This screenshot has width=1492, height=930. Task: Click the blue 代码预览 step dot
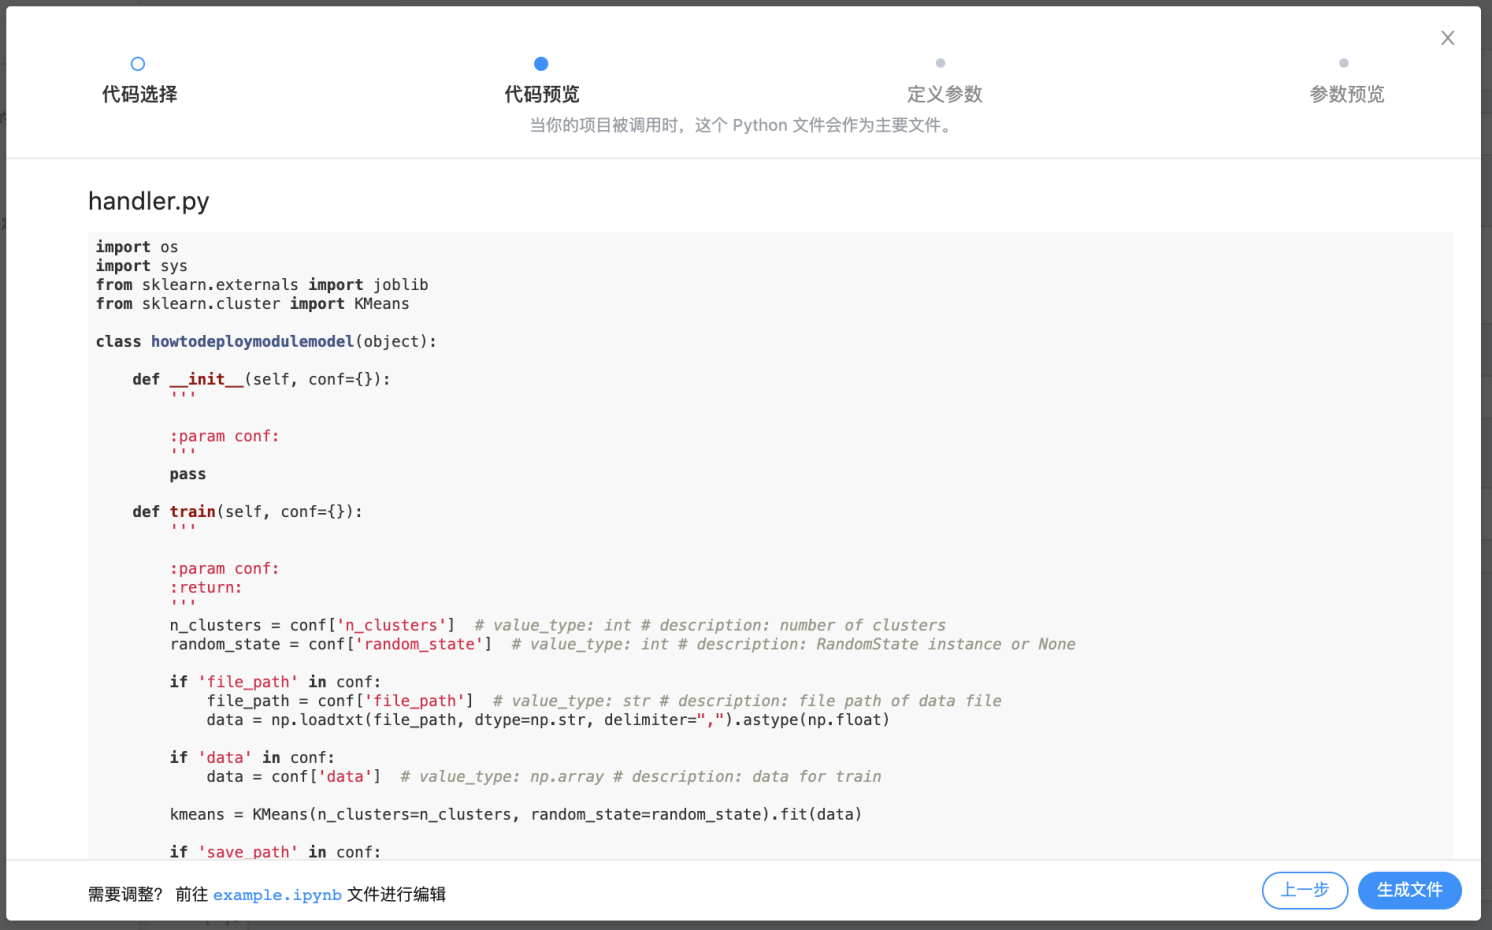[541, 64]
